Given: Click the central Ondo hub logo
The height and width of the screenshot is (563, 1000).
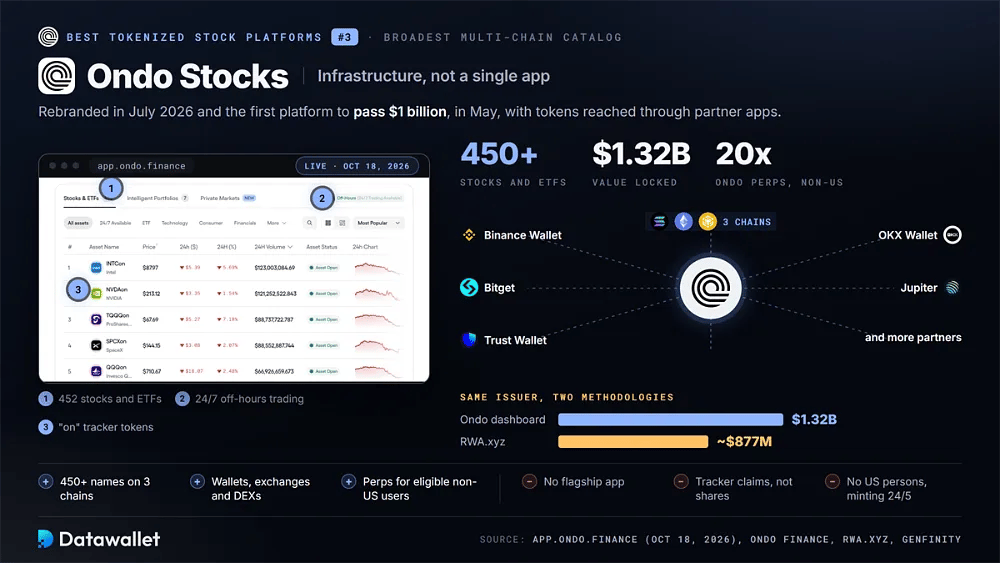Looking at the screenshot, I should [x=710, y=288].
